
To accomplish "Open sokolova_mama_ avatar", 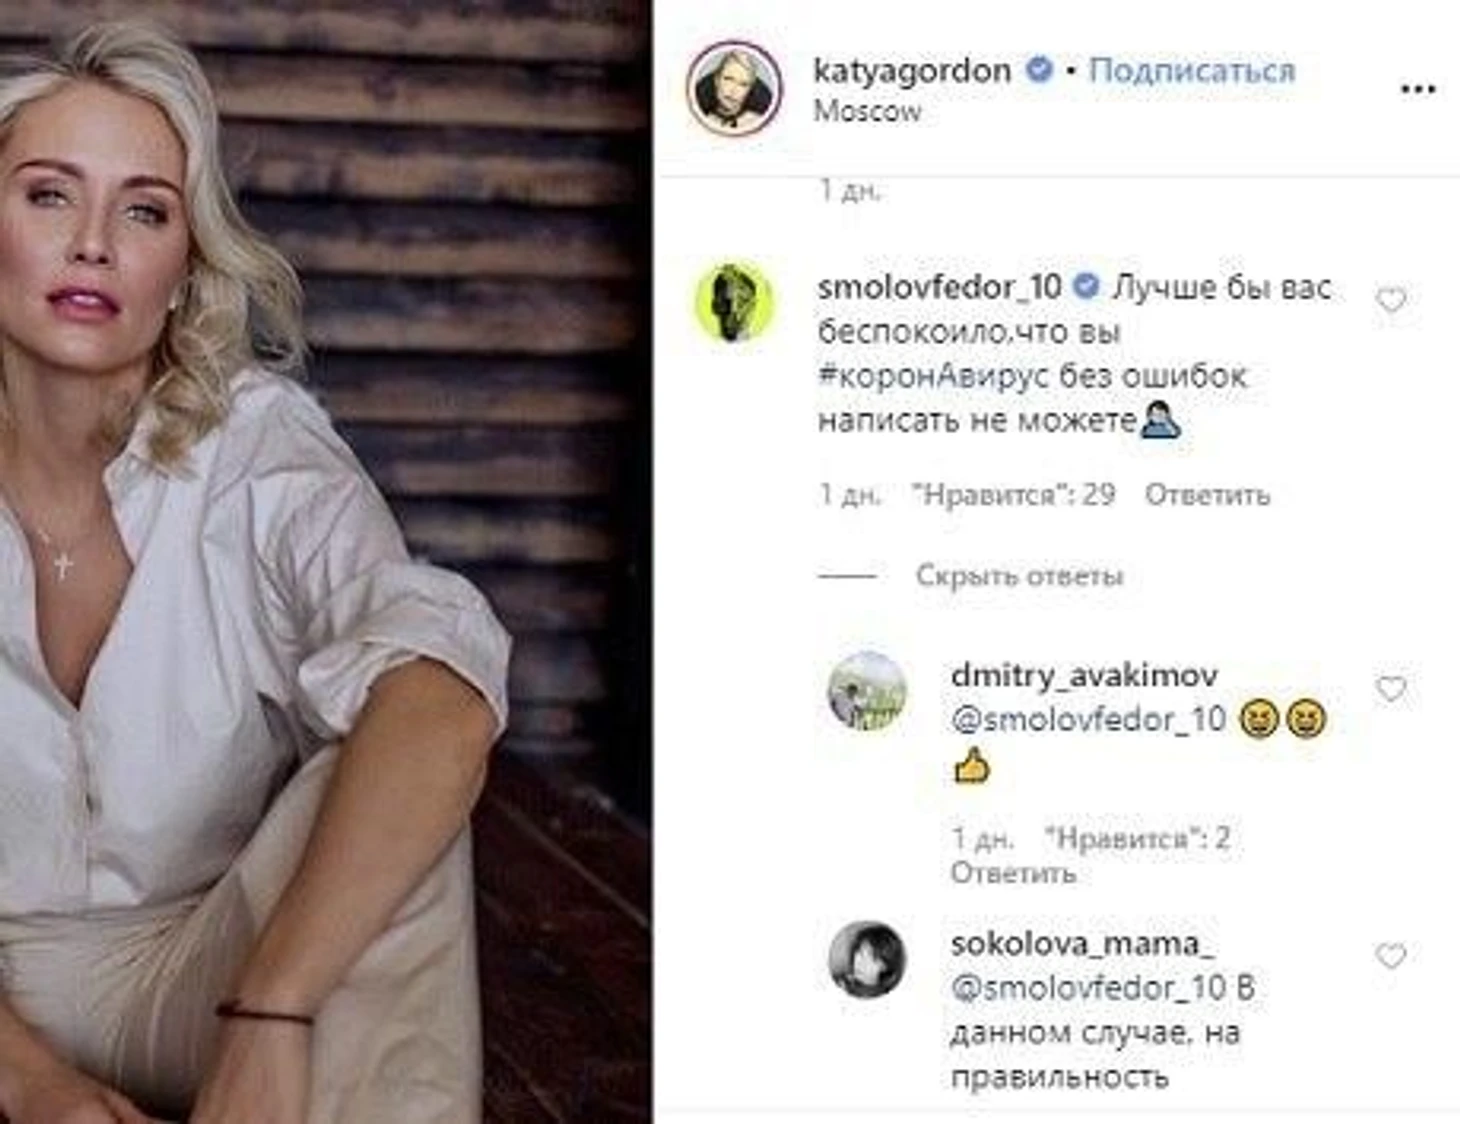I will point(867,959).
